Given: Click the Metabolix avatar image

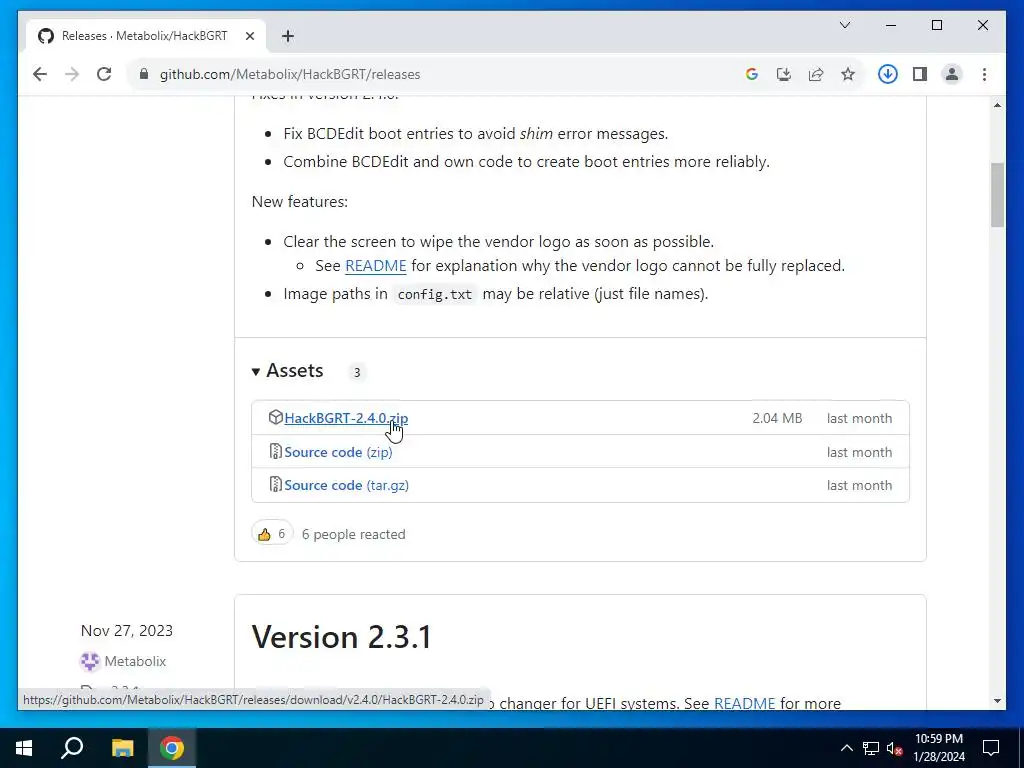Looking at the screenshot, I should 89,661.
